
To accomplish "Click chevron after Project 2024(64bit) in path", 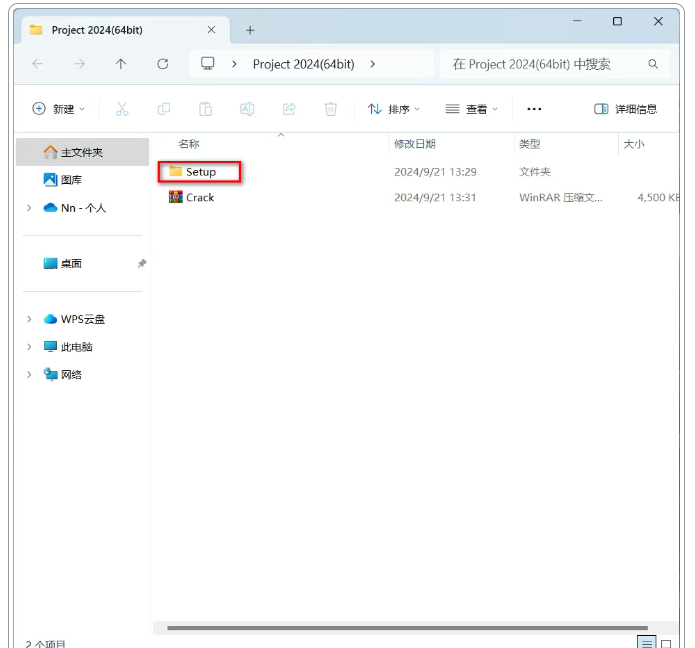I will click(x=373, y=64).
